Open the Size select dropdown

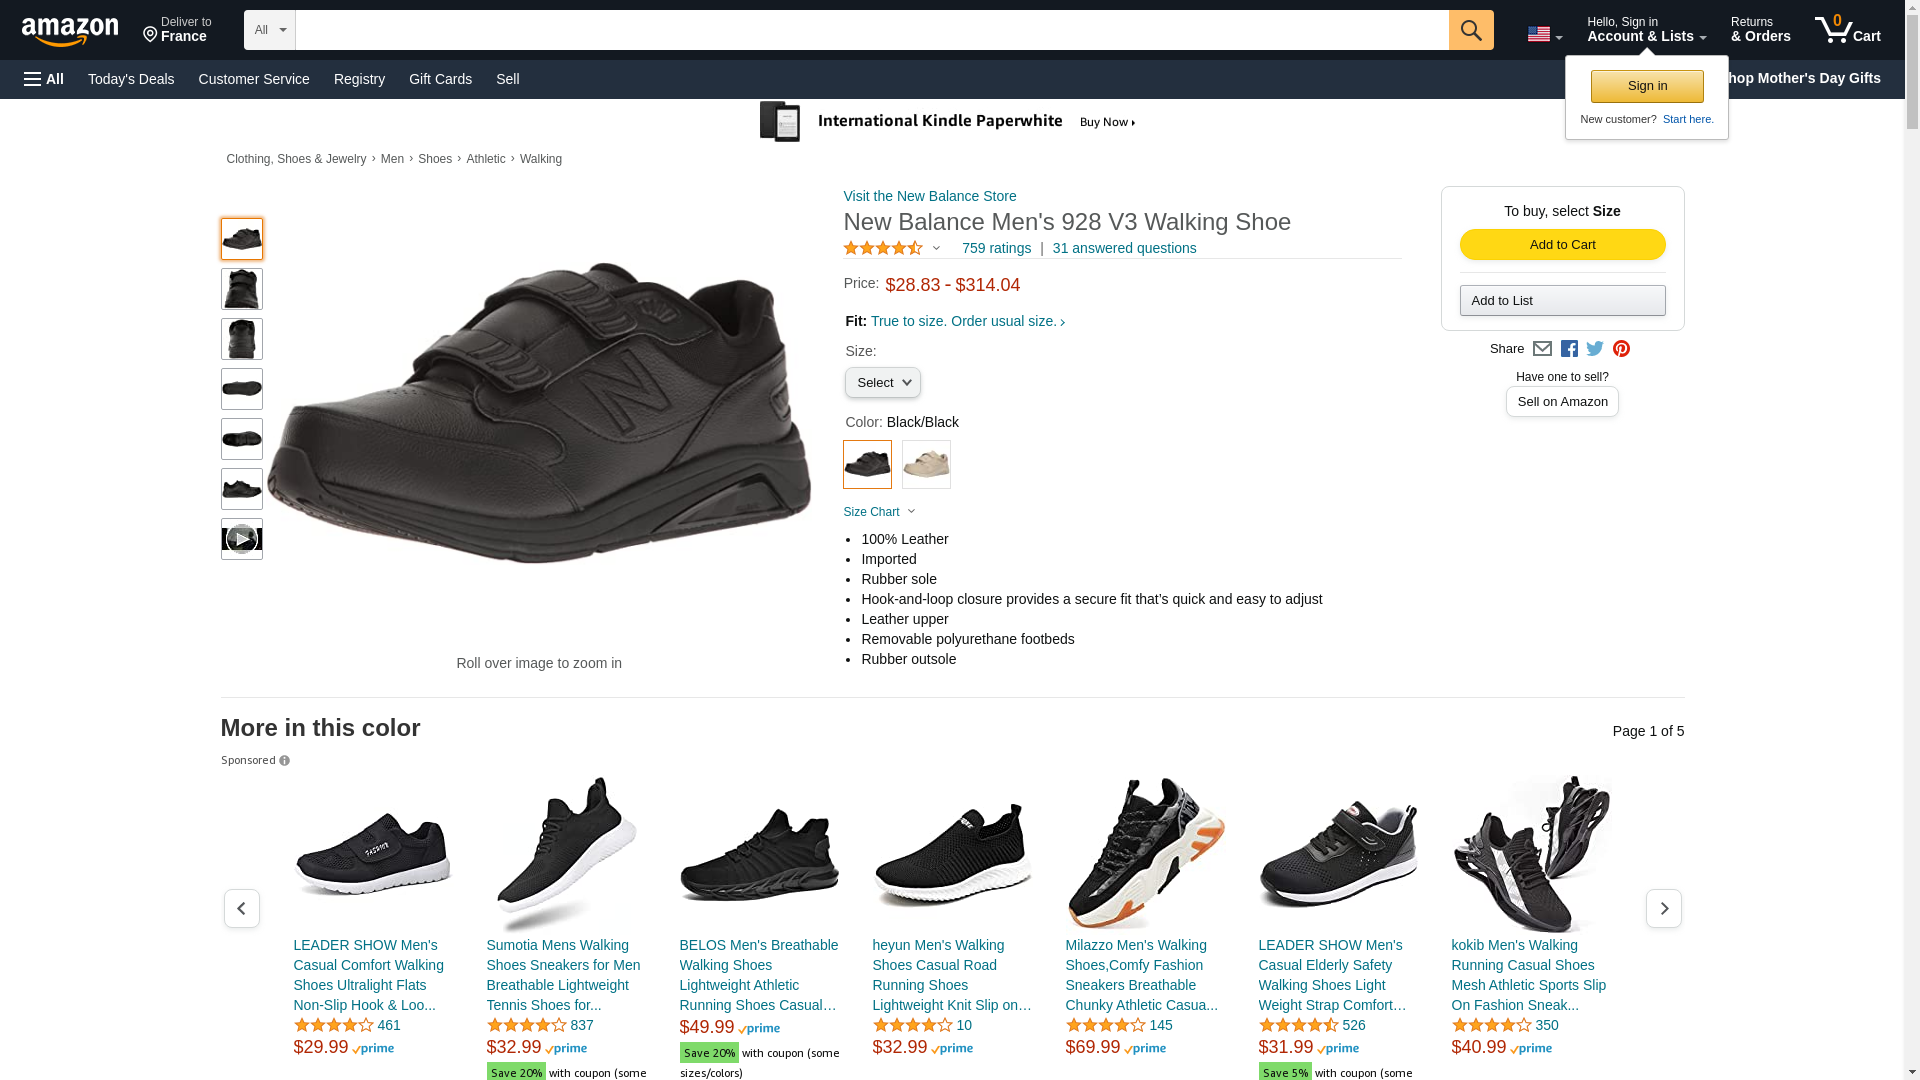click(882, 383)
